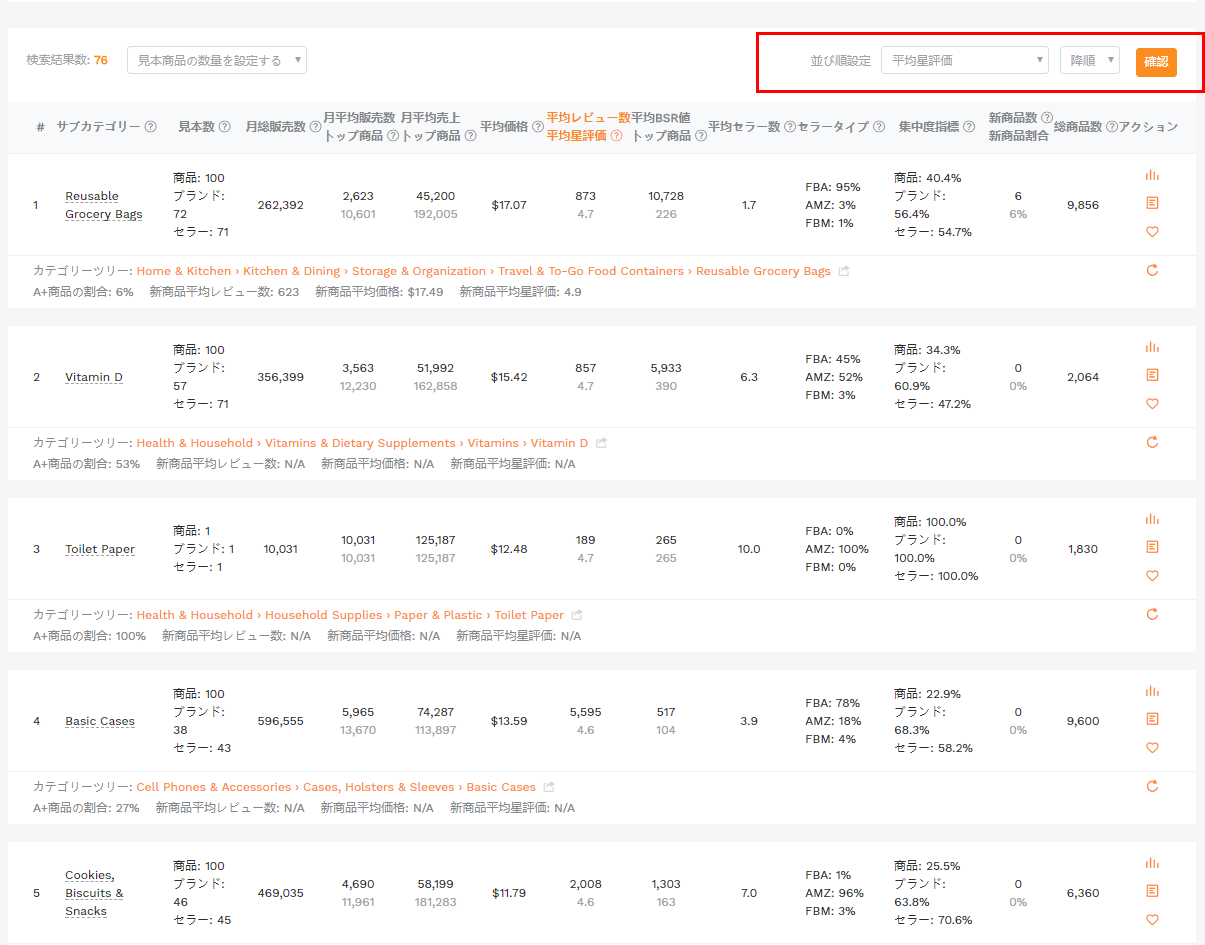Favorite Cookies, Biscuits & Snacks with heart icon
The height and width of the screenshot is (945, 1205).
point(1152,920)
